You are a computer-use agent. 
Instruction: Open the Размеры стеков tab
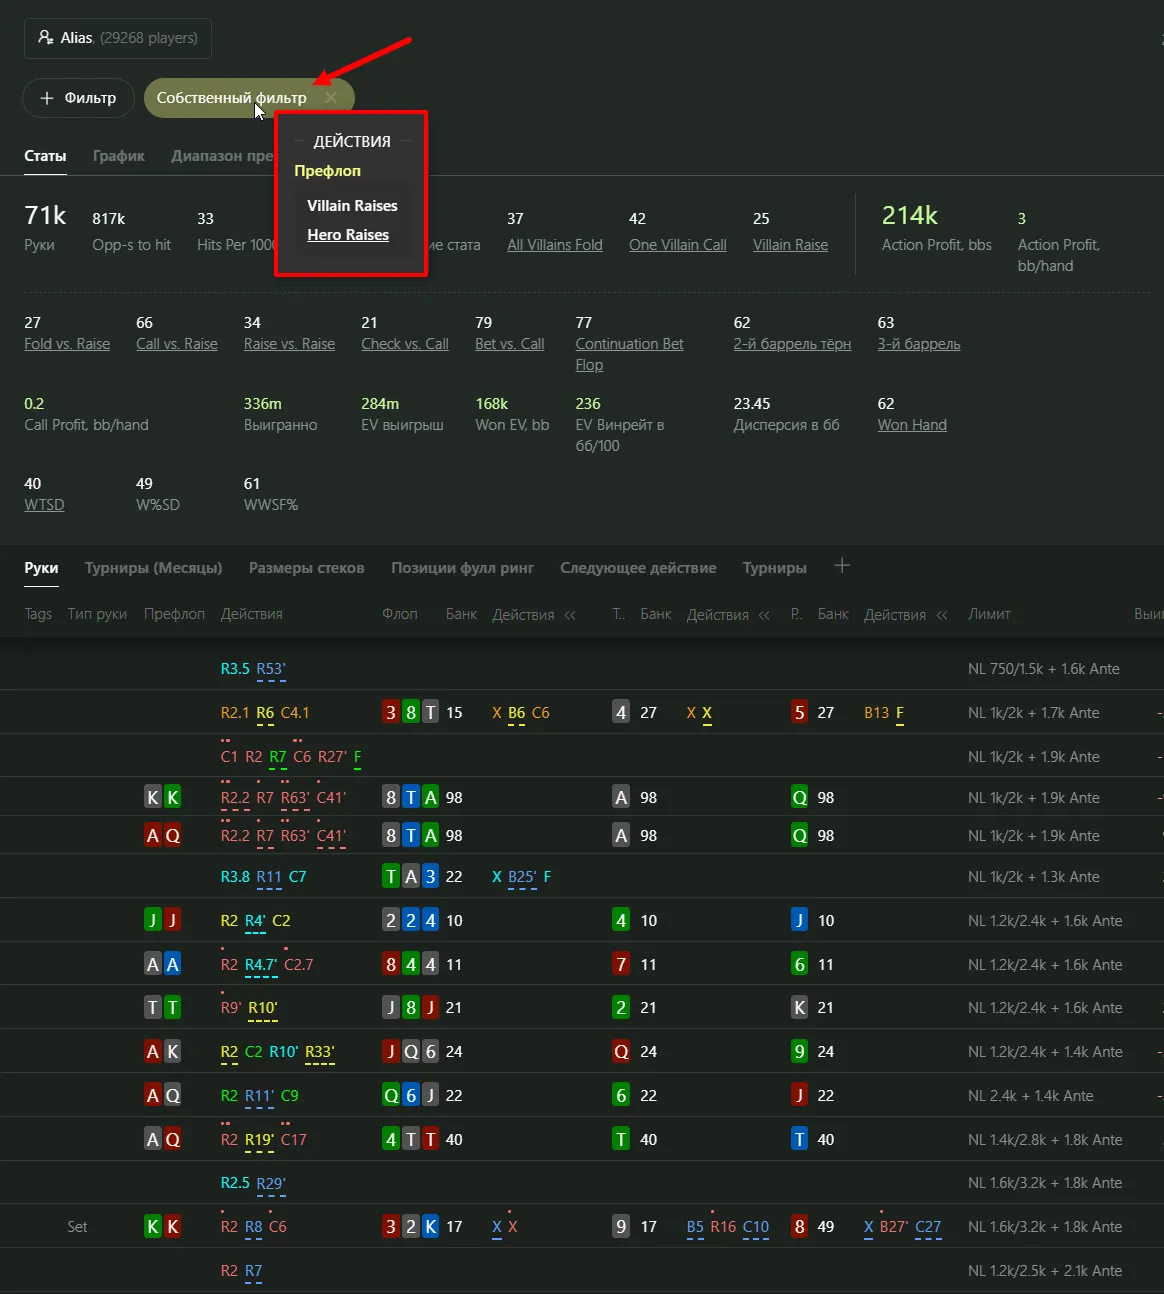tap(306, 568)
